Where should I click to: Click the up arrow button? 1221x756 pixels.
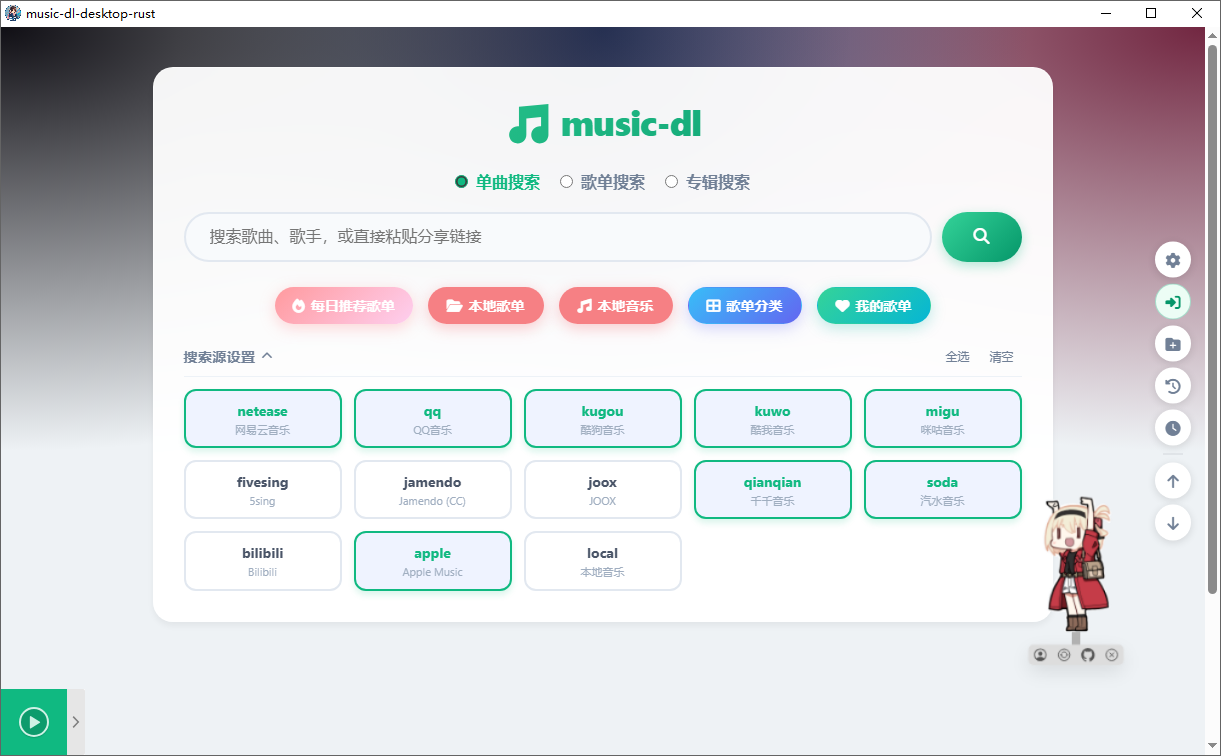pos(1173,481)
